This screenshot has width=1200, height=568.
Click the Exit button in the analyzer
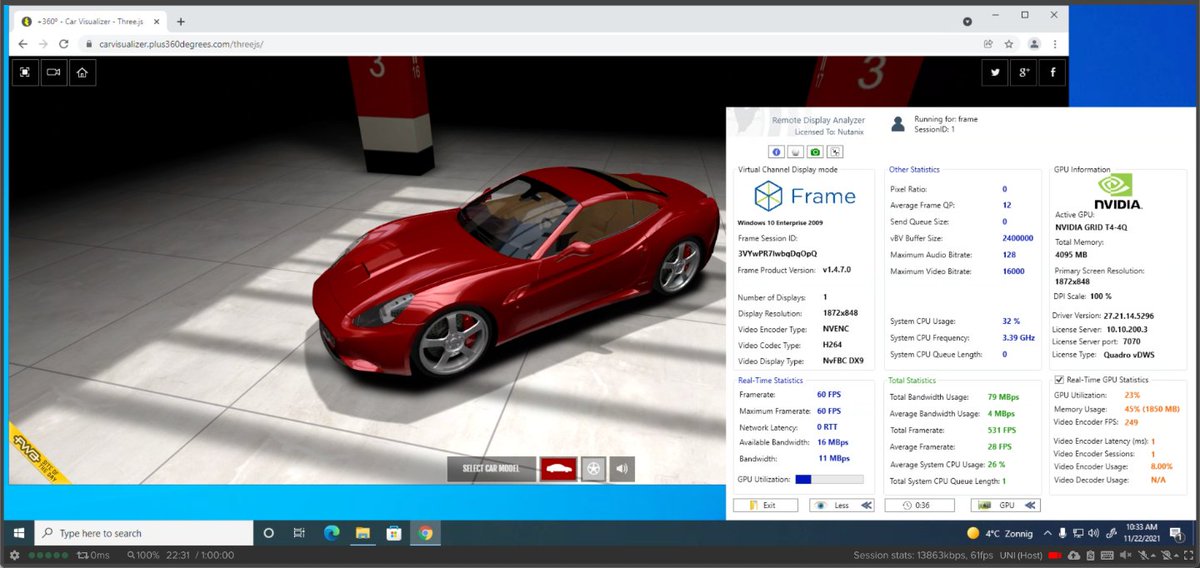tap(765, 505)
